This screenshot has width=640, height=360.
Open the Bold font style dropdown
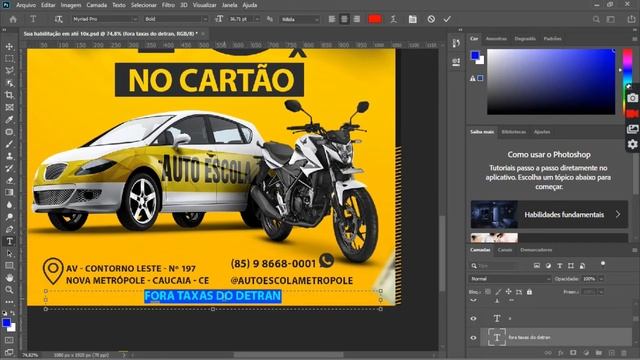pyautogui.click(x=176, y=19)
